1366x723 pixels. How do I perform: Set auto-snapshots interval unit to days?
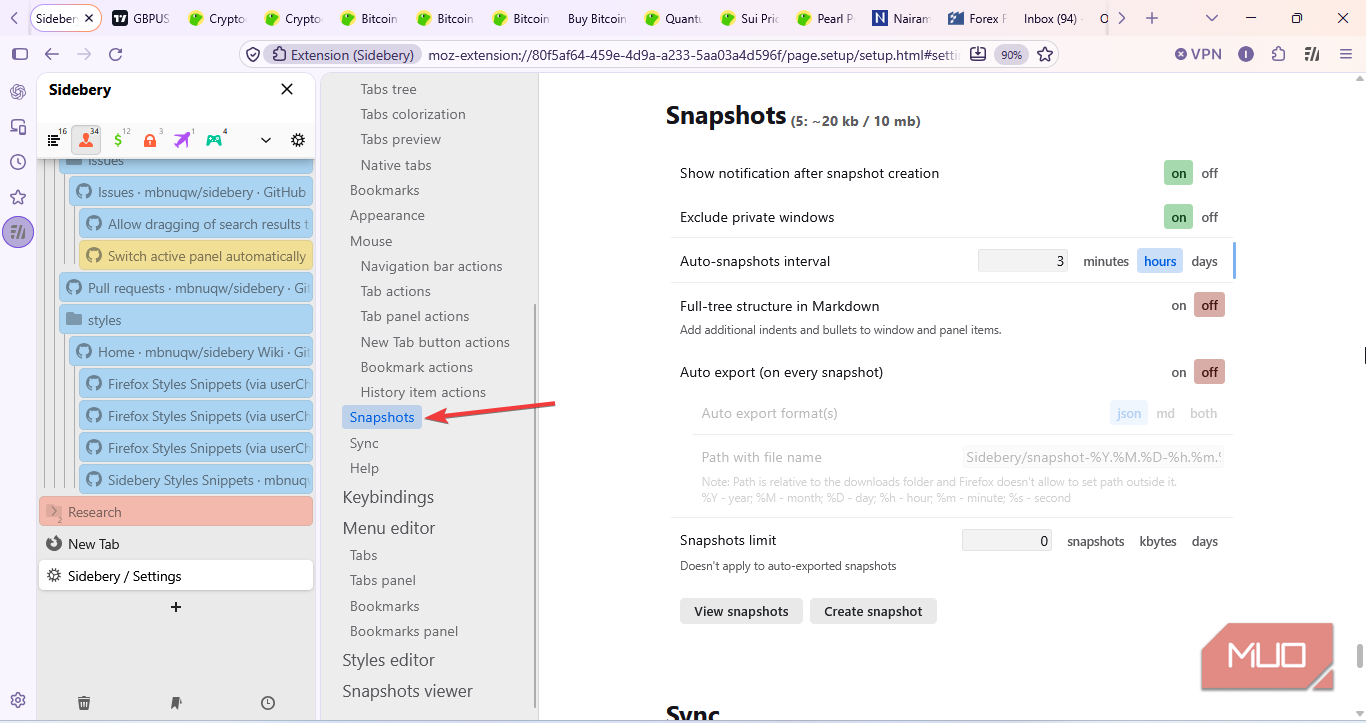pyautogui.click(x=1205, y=261)
